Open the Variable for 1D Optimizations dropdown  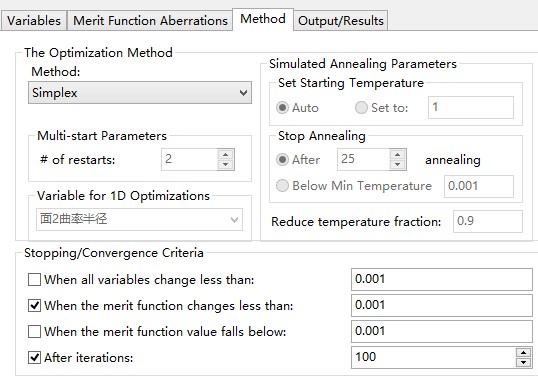point(139,219)
